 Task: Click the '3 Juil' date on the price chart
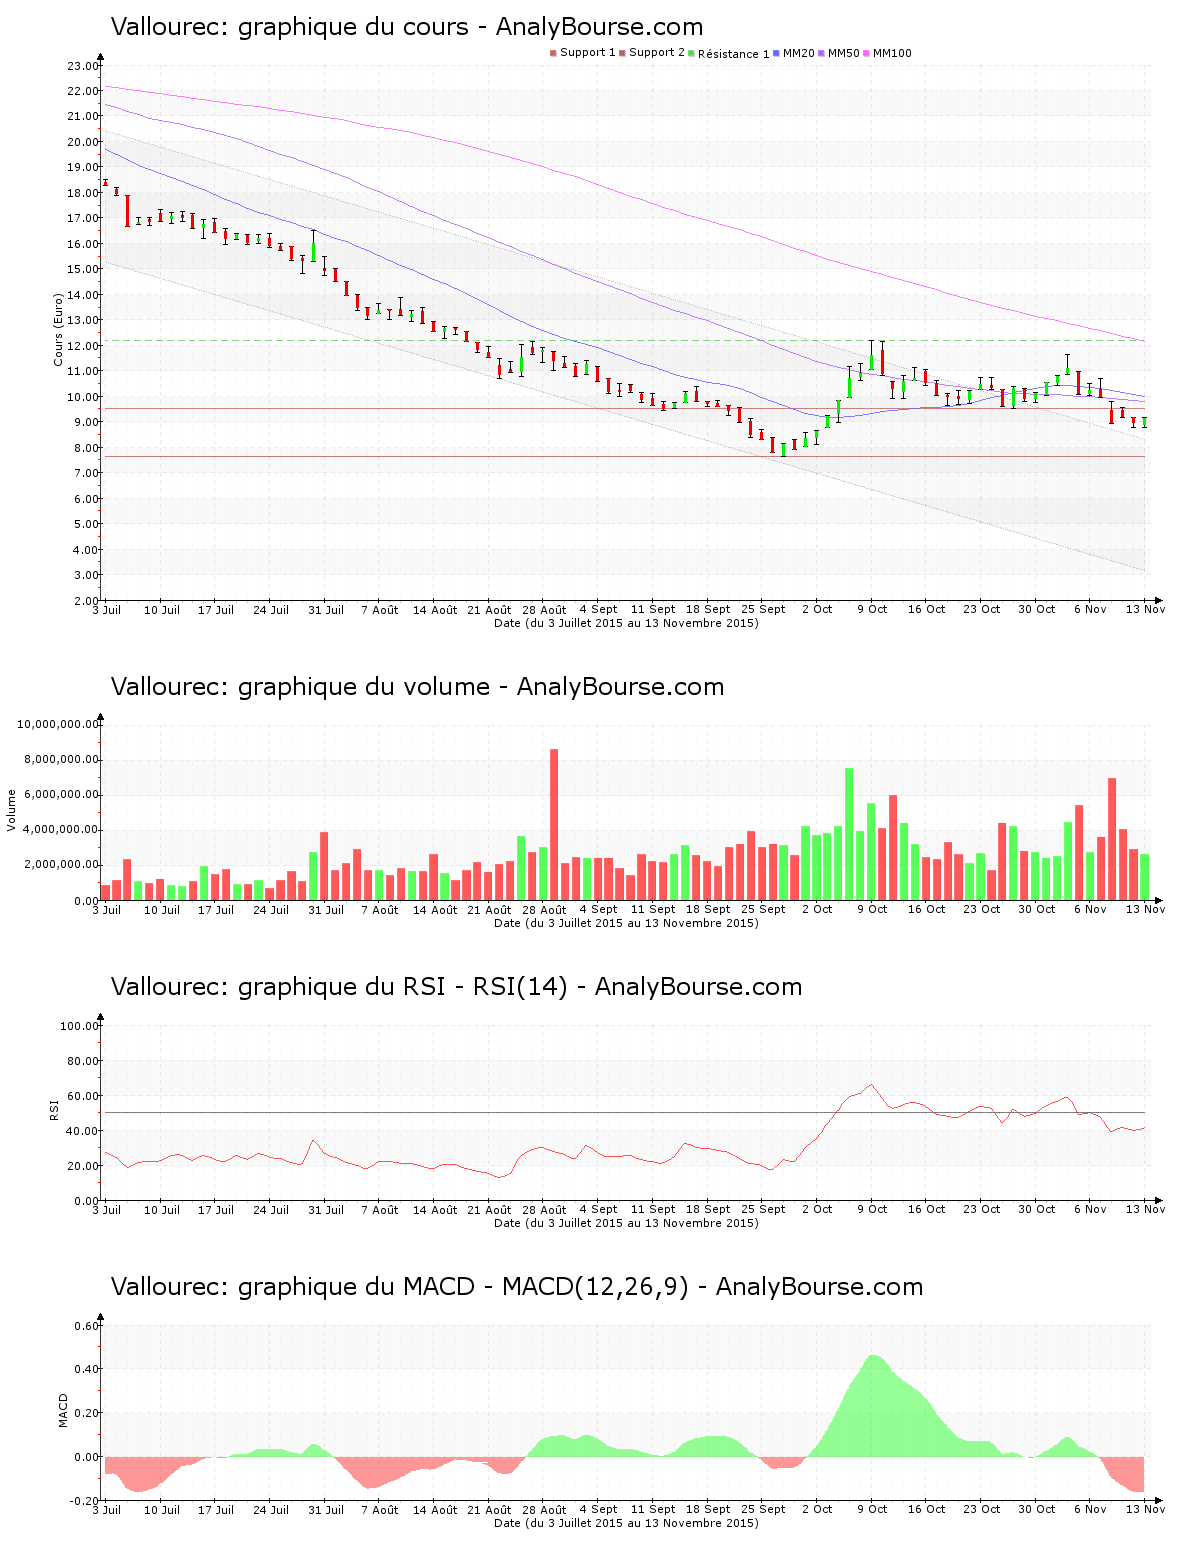point(107,609)
